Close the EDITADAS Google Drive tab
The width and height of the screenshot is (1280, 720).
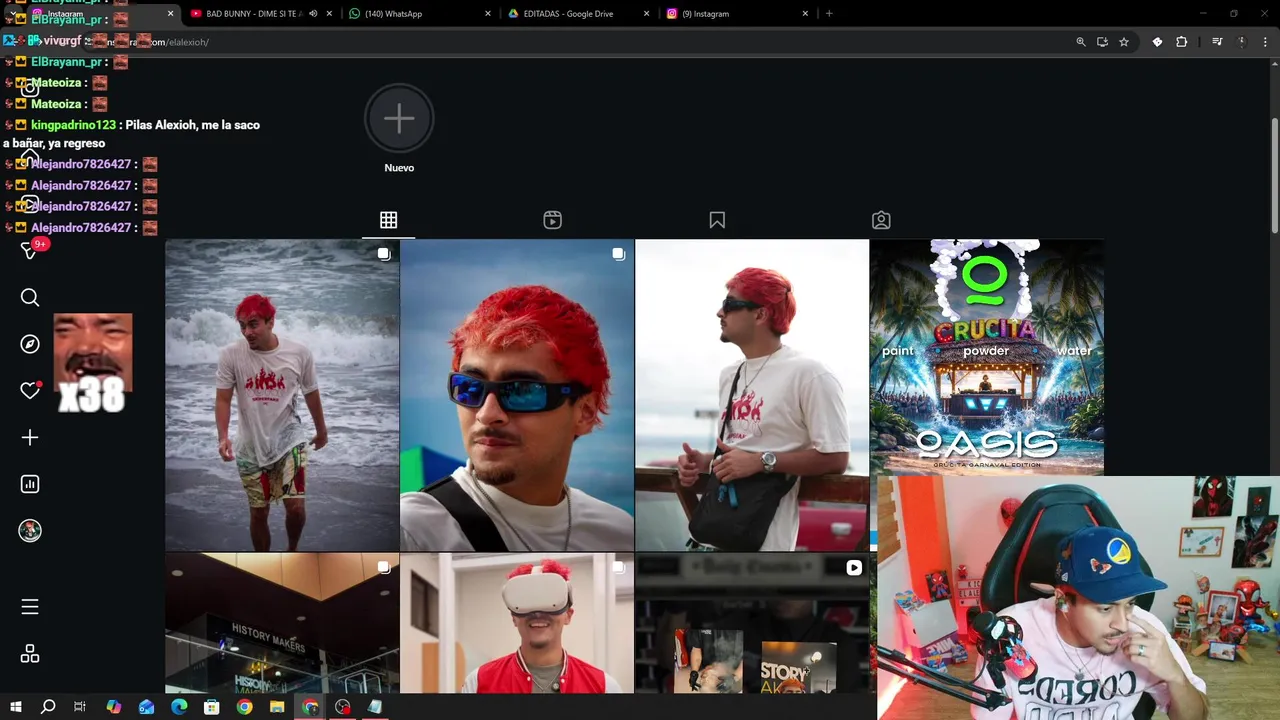tap(646, 14)
